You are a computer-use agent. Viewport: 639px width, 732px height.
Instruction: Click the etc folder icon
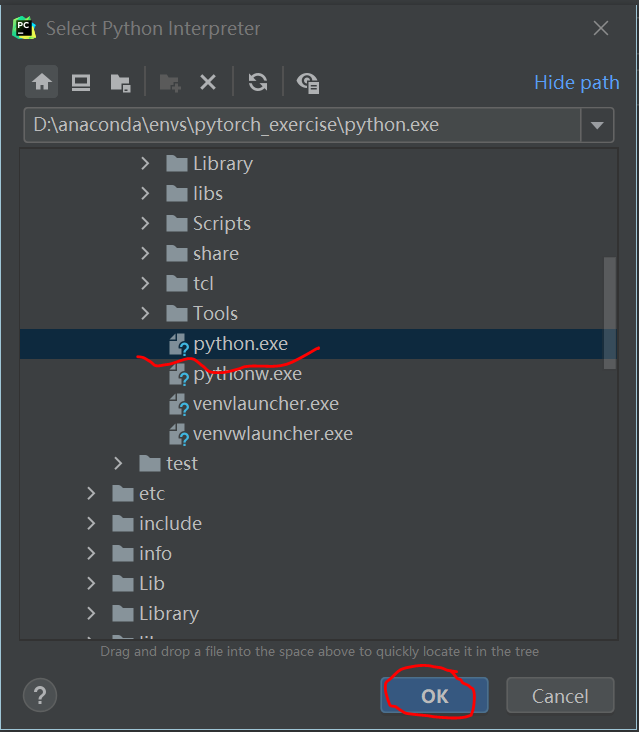[x=123, y=493]
